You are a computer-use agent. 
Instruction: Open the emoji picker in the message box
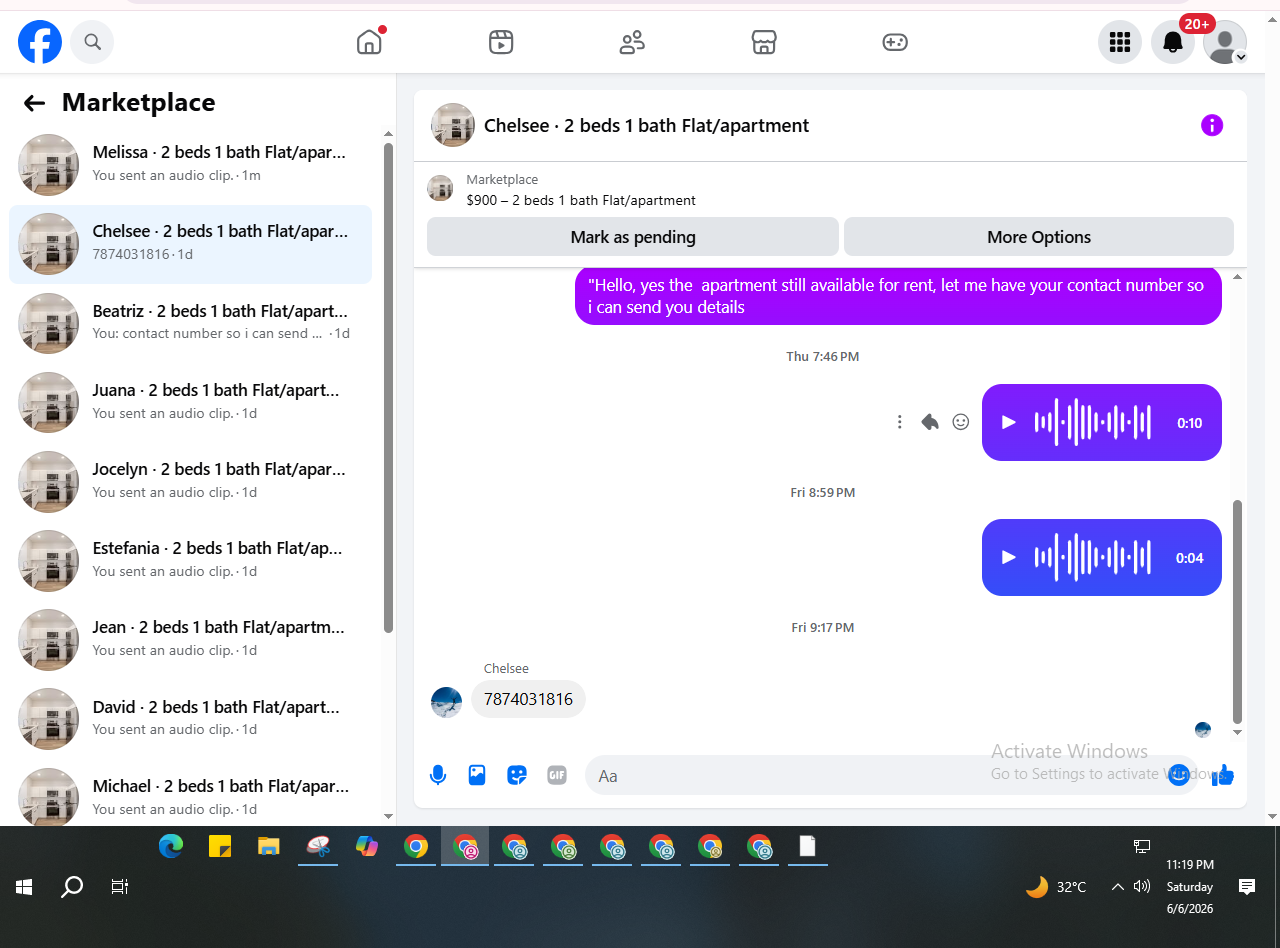[1179, 775]
